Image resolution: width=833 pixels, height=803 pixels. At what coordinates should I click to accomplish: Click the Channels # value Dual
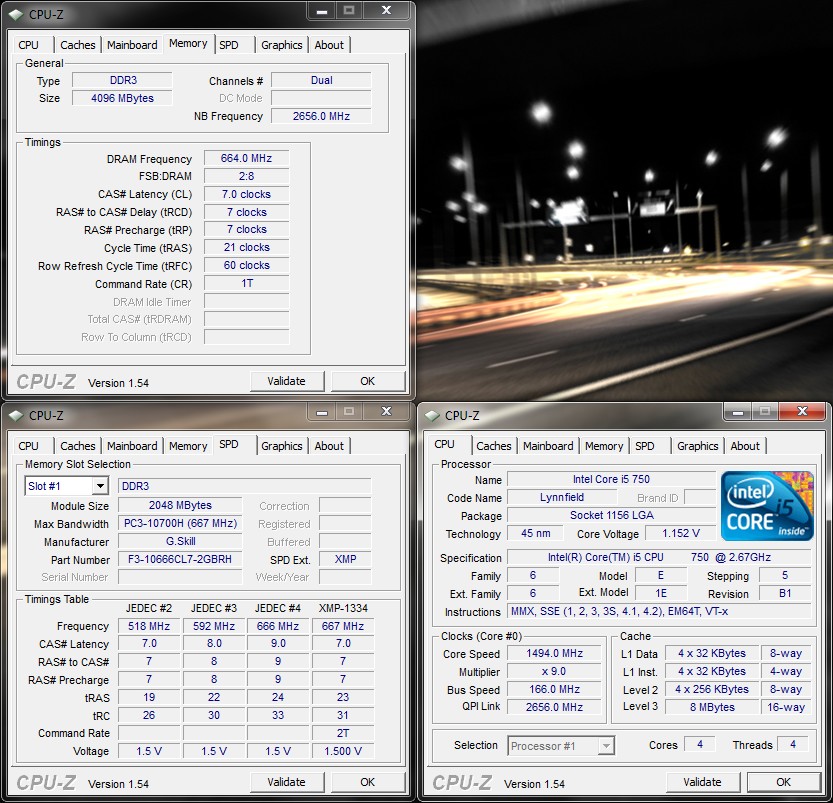[x=321, y=80]
